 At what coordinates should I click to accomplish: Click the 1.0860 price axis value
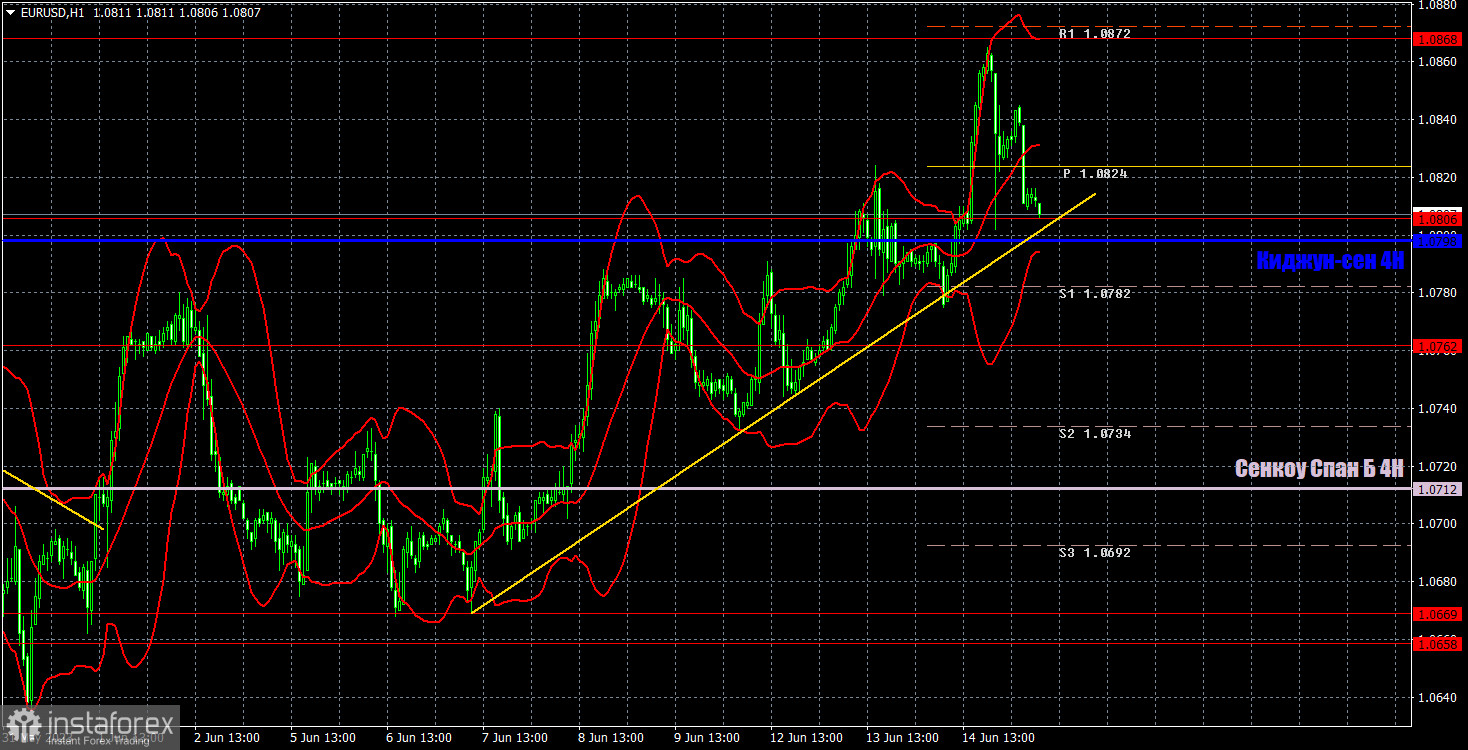pyautogui.click(x=1438, y=62)
